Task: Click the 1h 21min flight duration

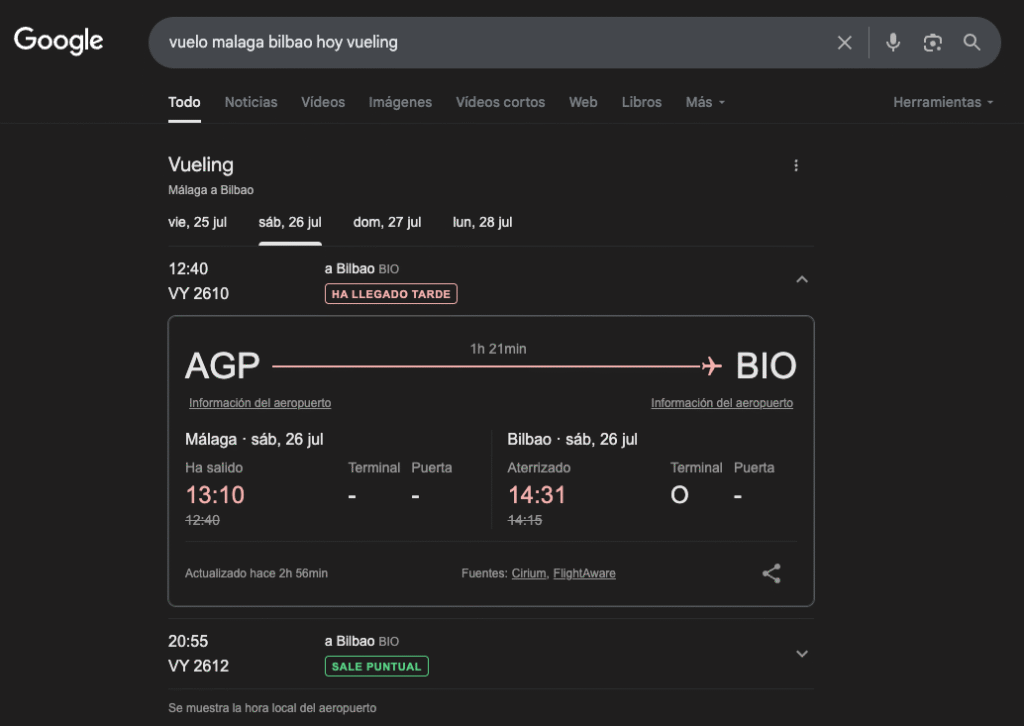Action: tap(498, 349)
